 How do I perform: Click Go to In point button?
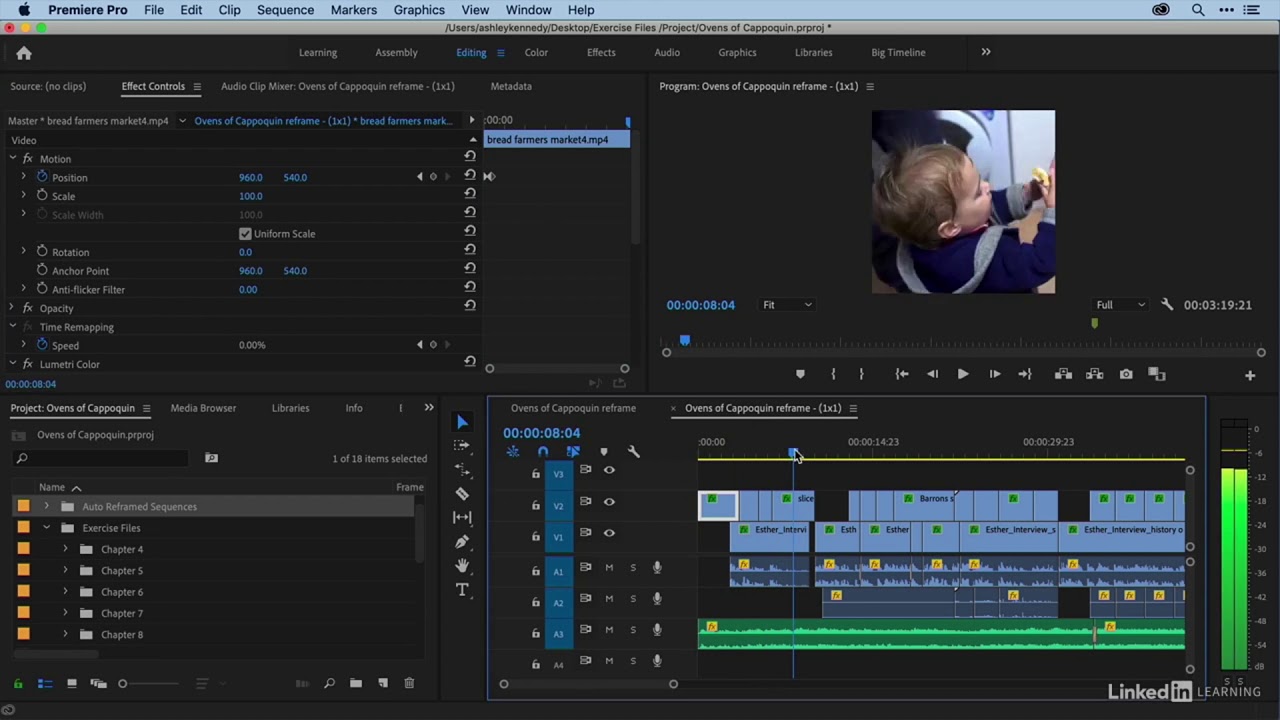coord(902,374)
